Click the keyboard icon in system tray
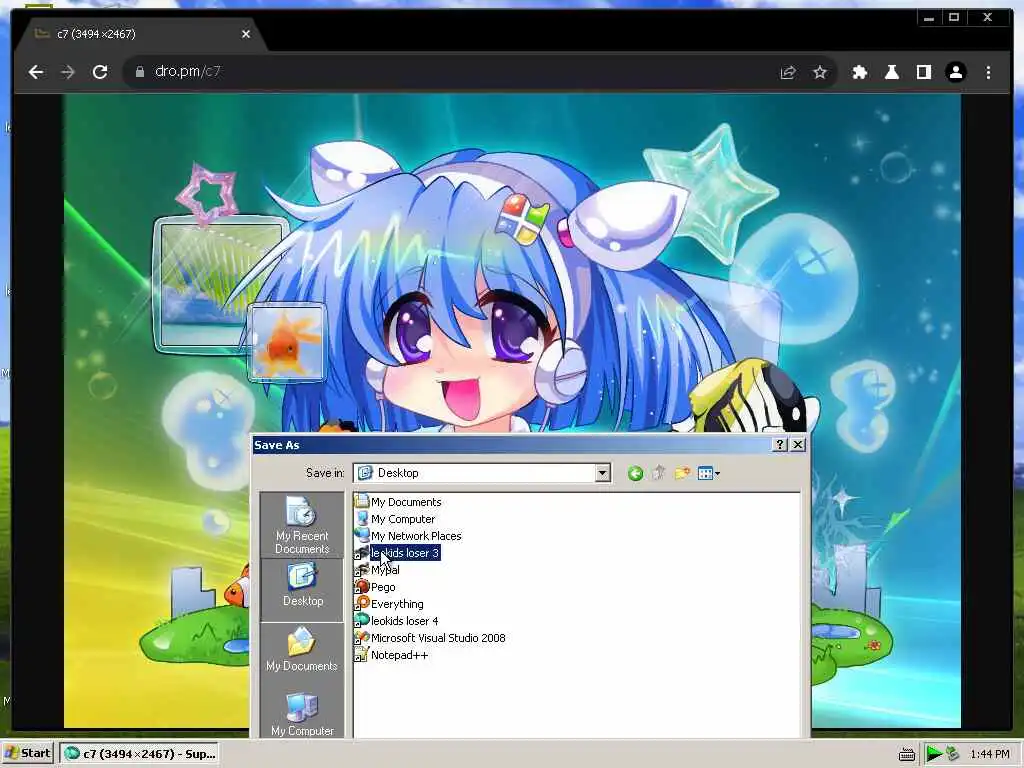1024x768 pixels. point(906,754)
